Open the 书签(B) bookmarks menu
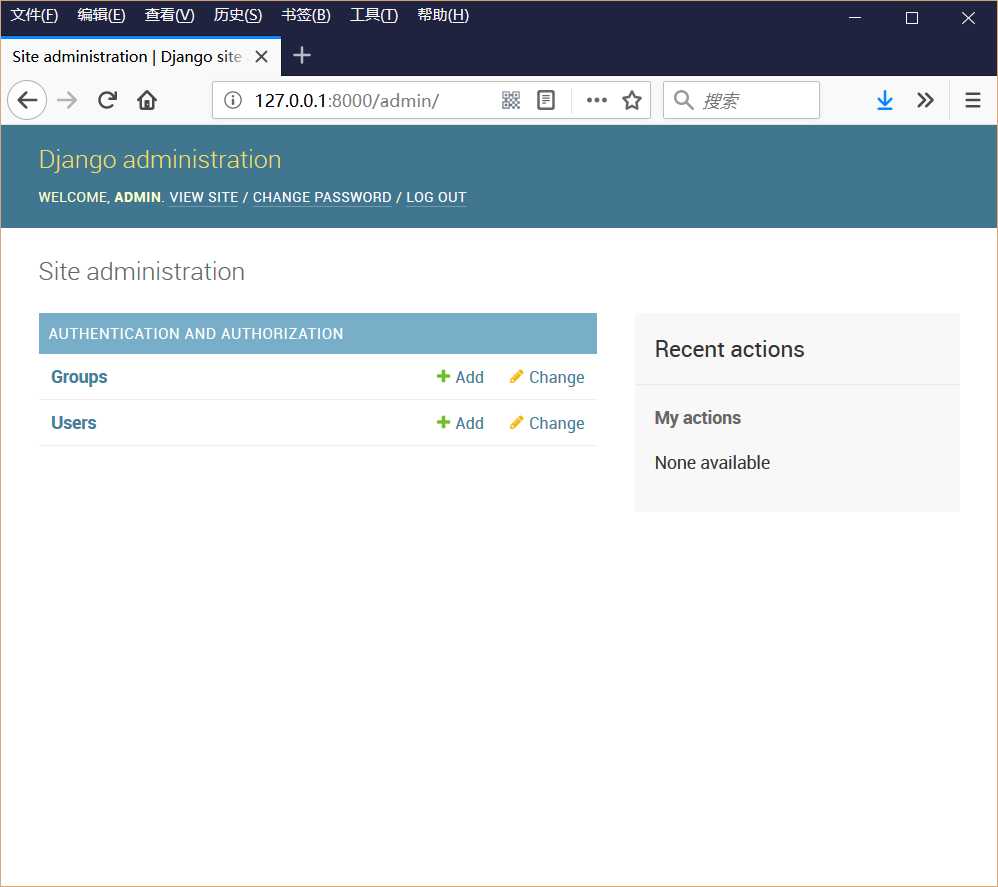Viewport: 998px width, 887px height. point(306,15)
